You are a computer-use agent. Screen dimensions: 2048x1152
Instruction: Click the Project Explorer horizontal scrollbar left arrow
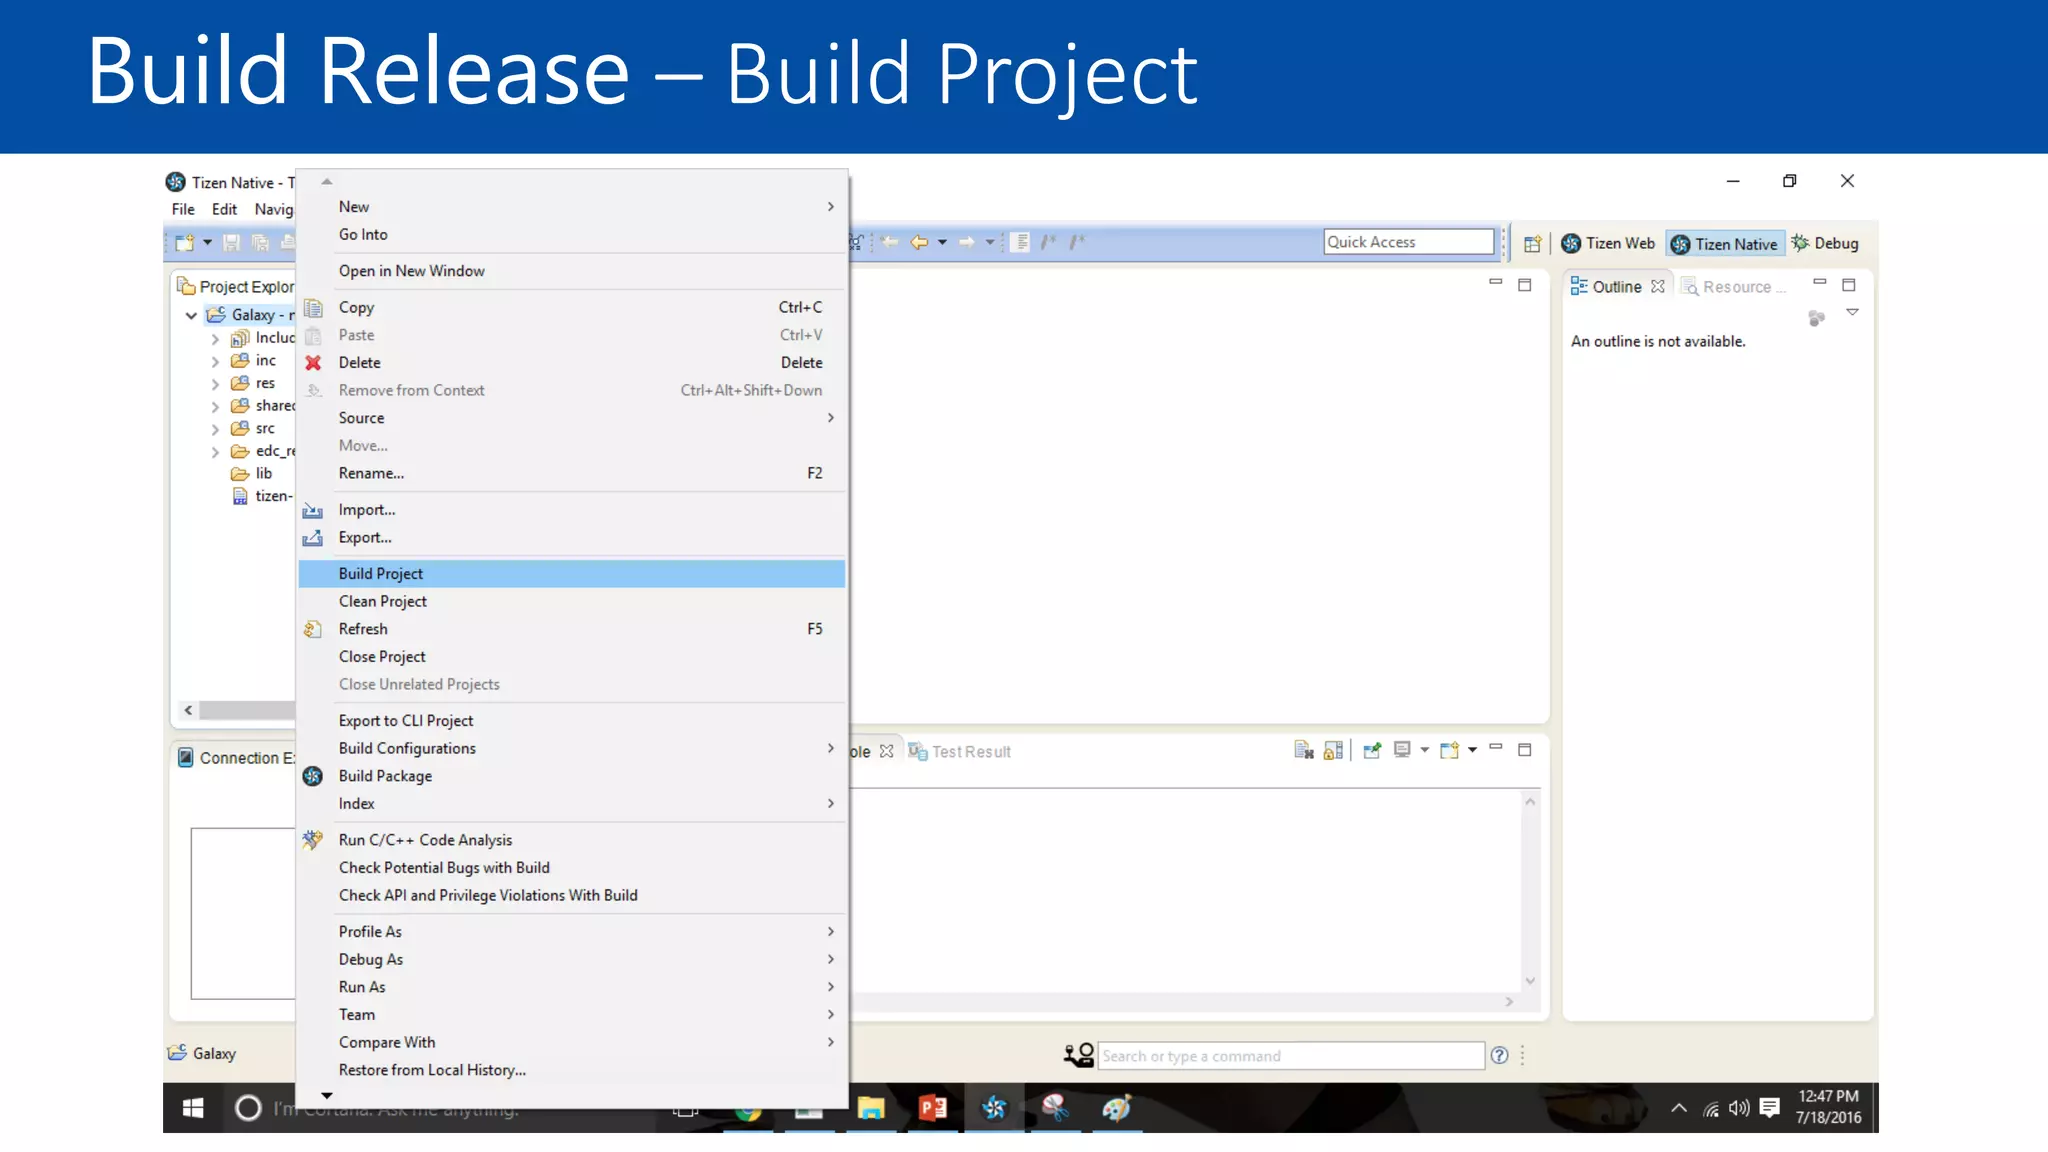click(x=188, y=710)
